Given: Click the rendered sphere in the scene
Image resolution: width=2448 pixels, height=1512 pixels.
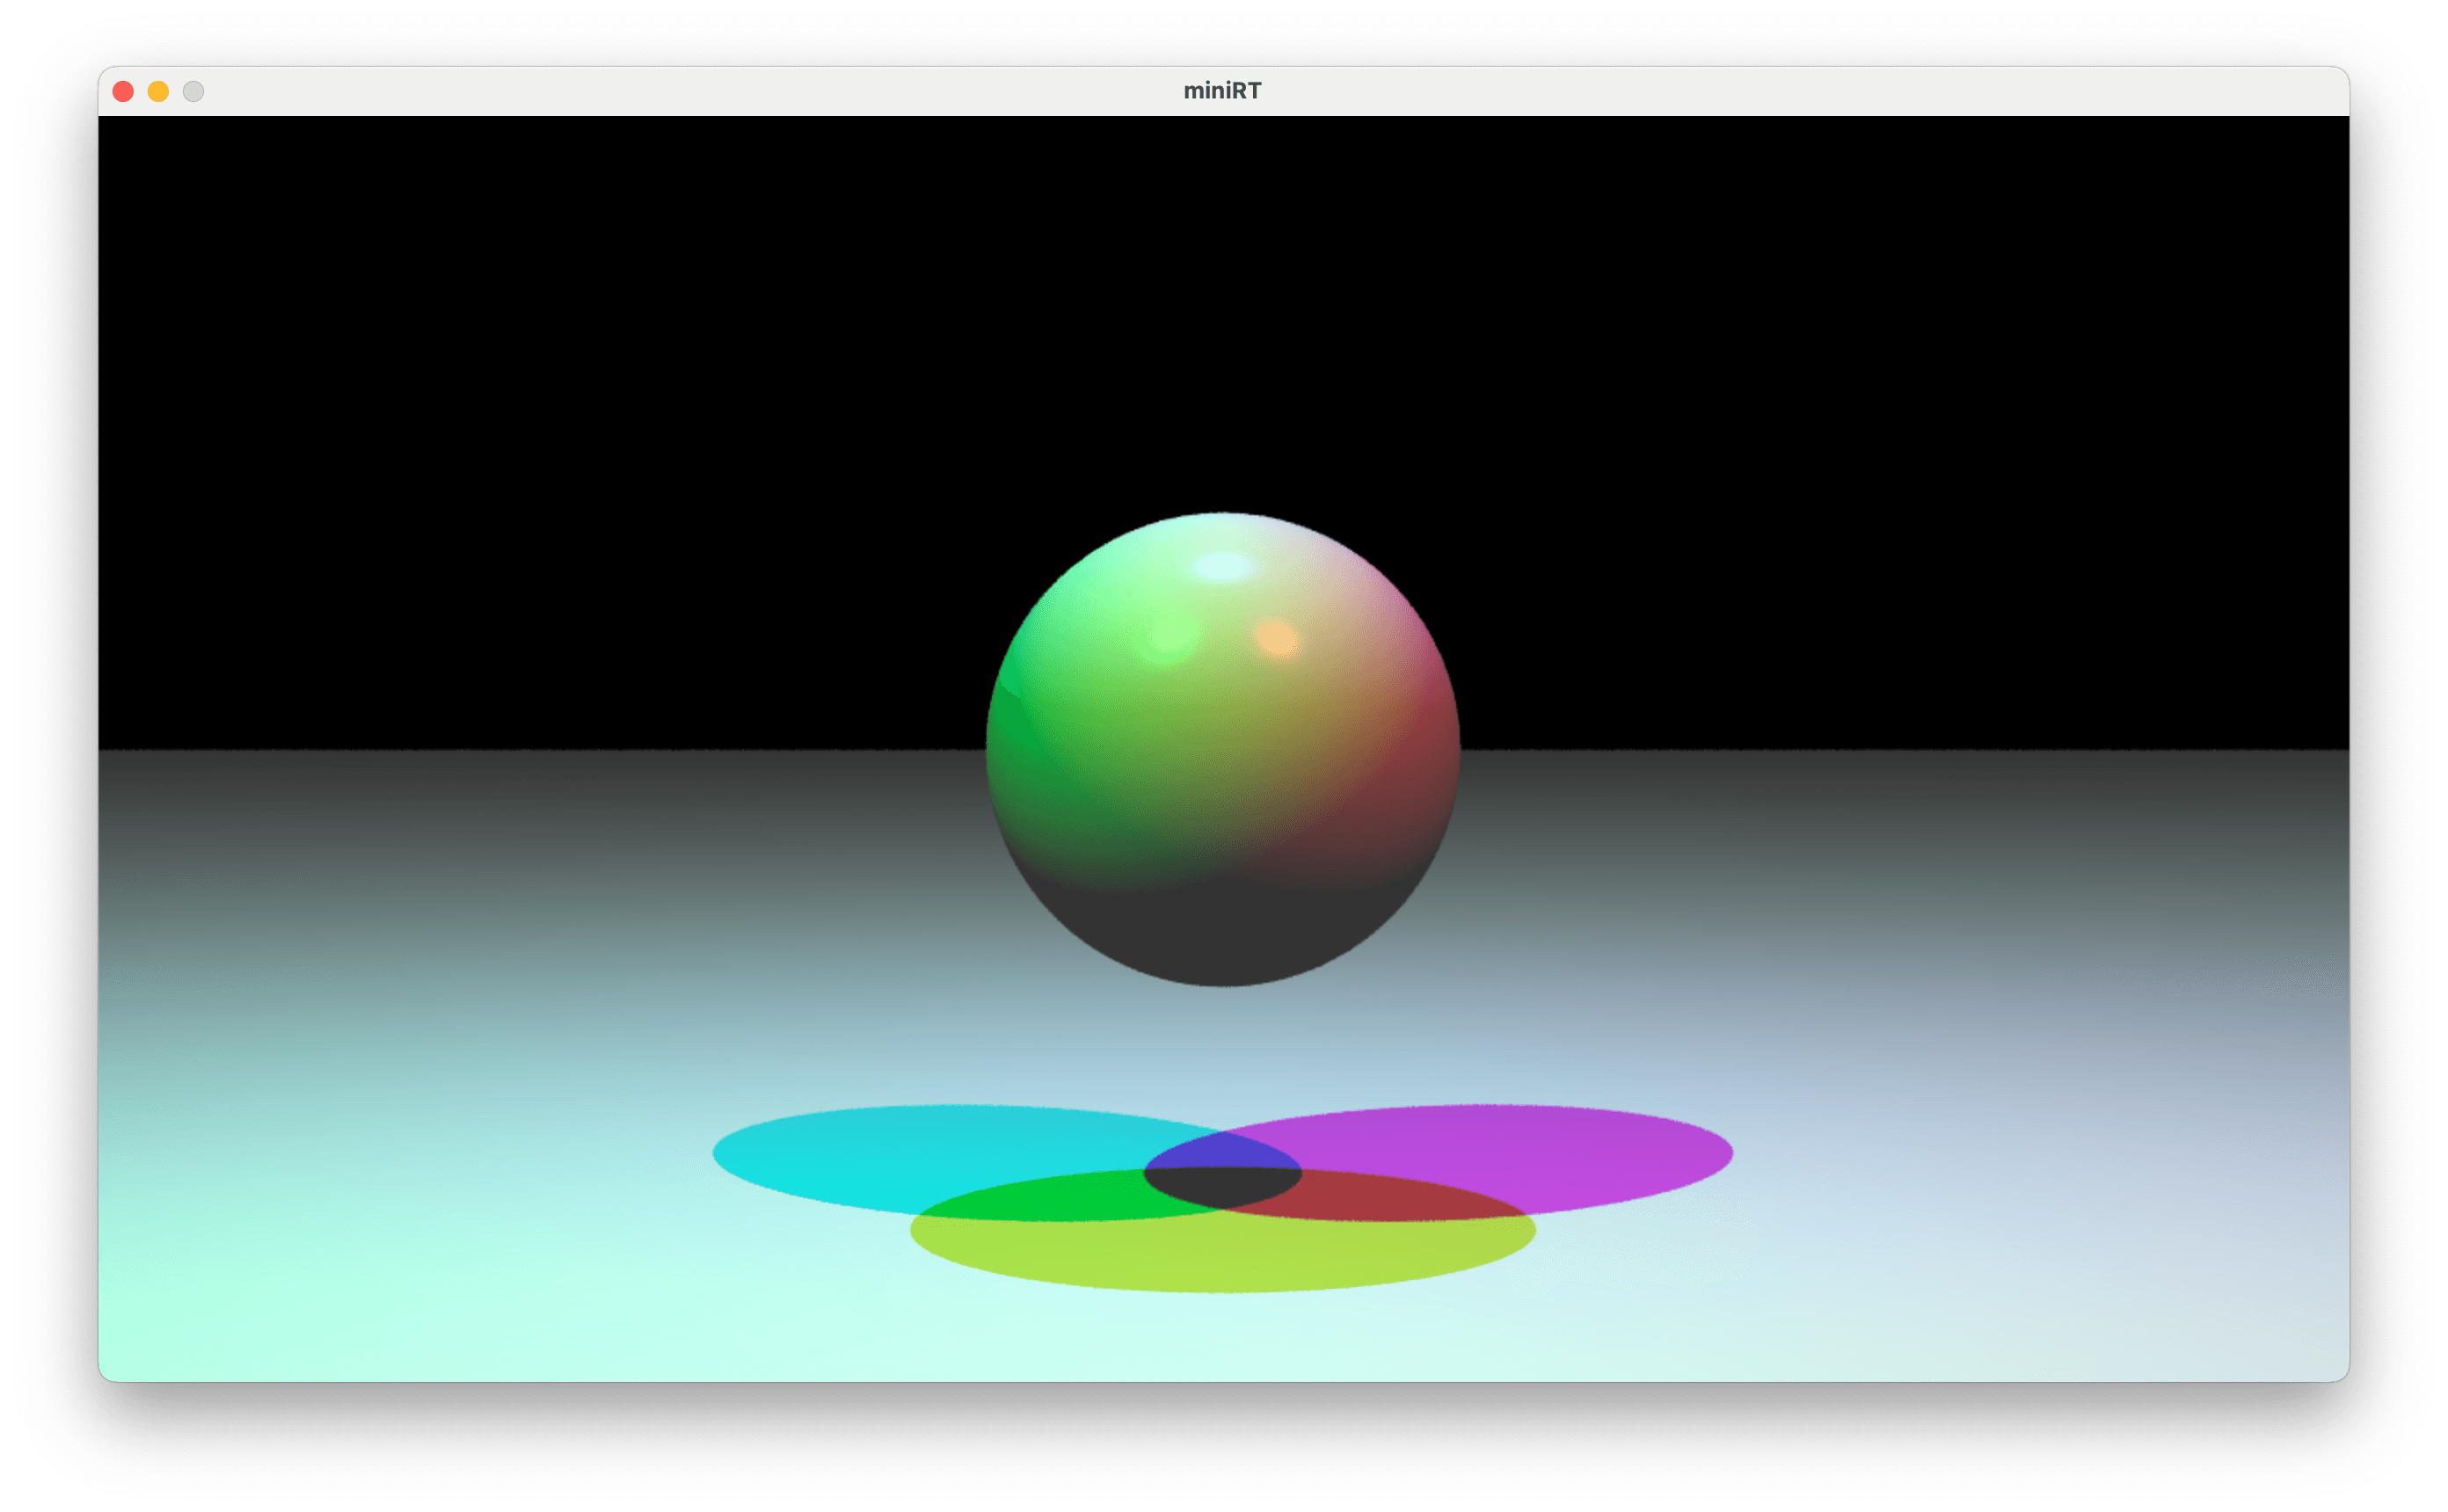Looking at the screenshot, I should pos(1222,750).
